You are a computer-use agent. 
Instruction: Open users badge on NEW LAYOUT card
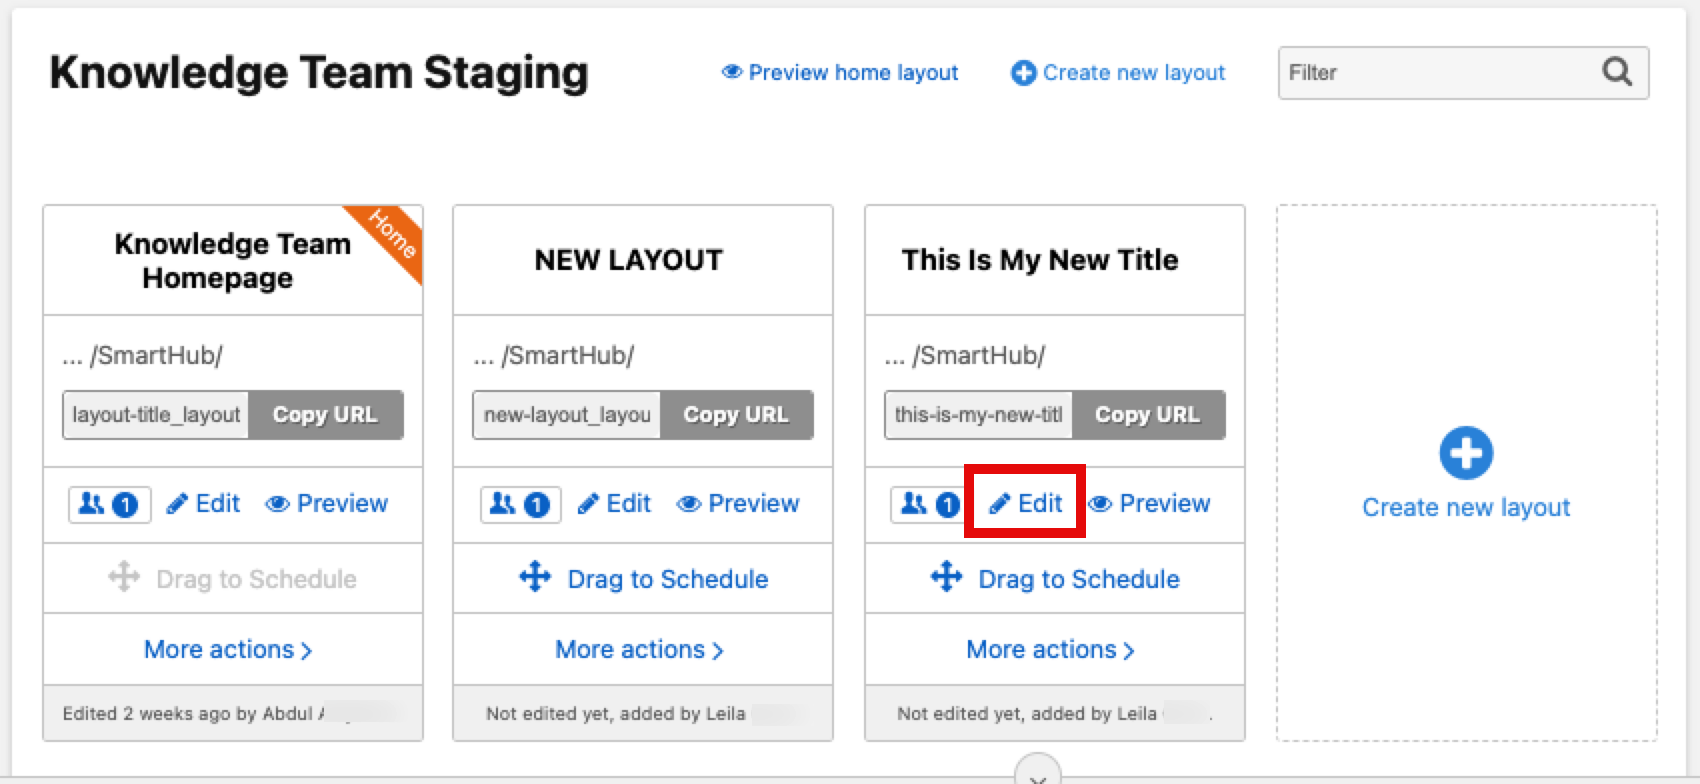520,504
